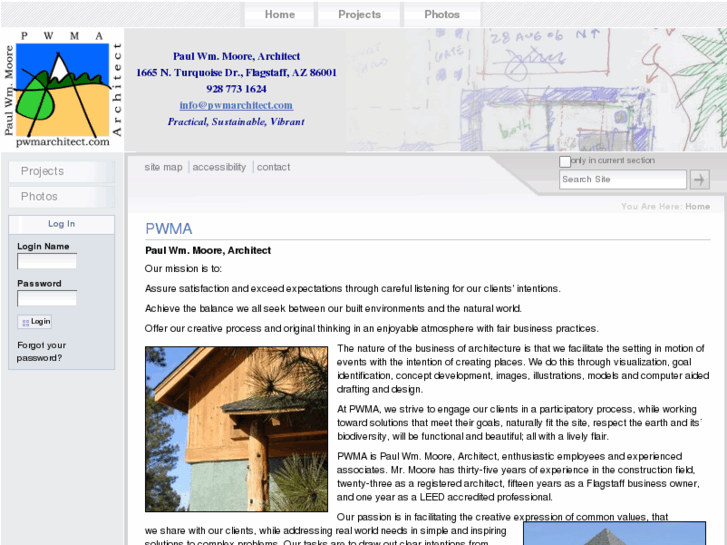The image size is (727, 545).
Task: Click the Paul Wm. Moore, Architect bold subheading
Action: click(208, 250)
